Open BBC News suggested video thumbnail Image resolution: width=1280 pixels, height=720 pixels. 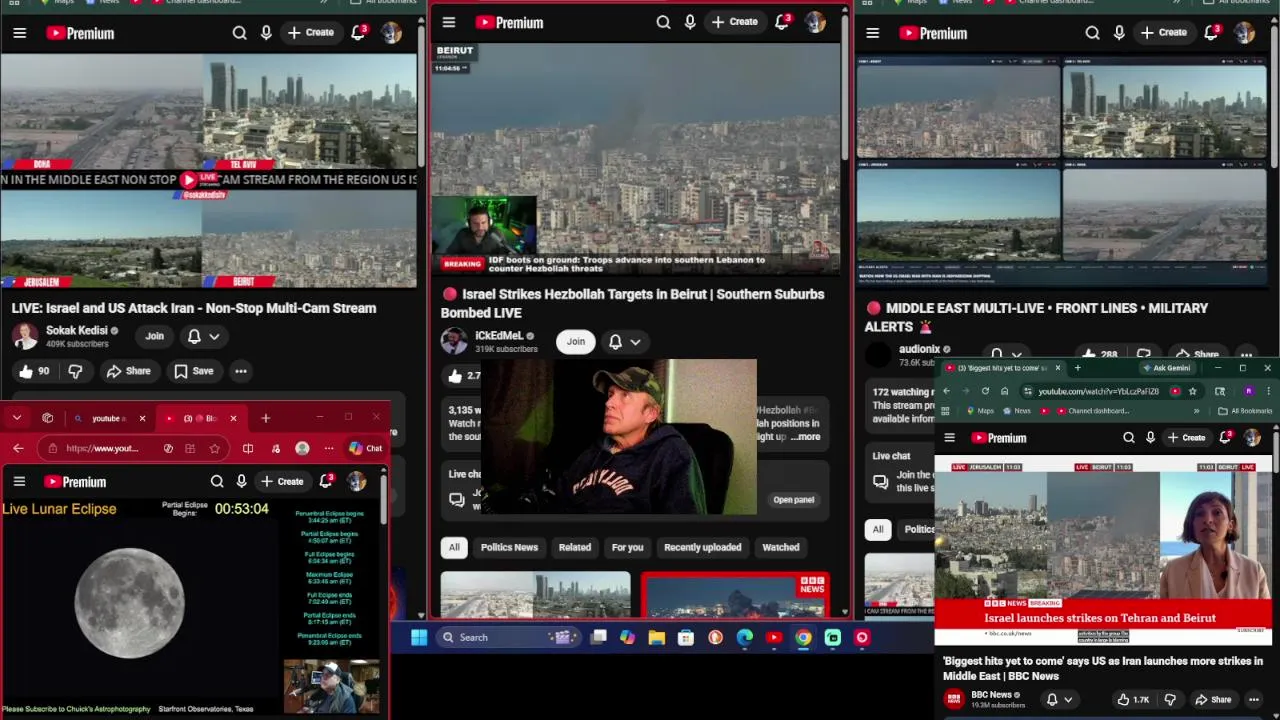click(734, 596)
